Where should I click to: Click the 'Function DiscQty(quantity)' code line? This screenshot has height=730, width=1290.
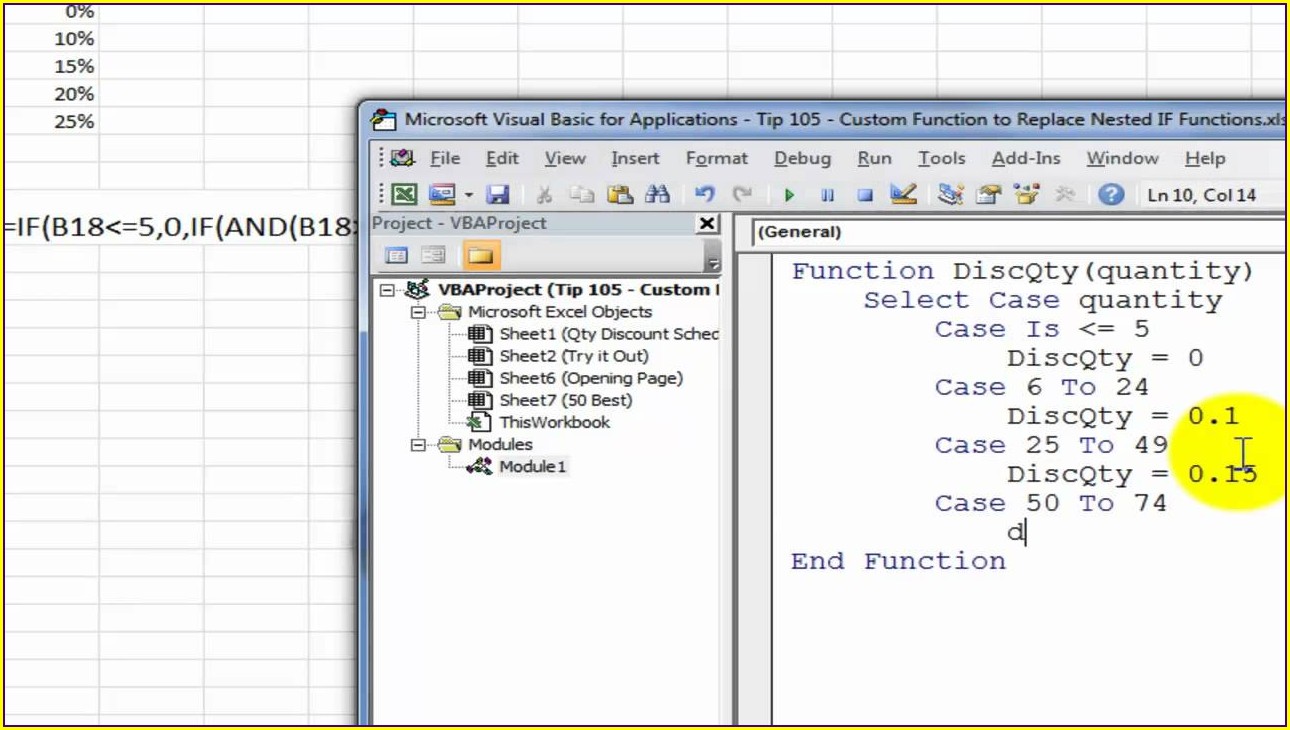1022,271
